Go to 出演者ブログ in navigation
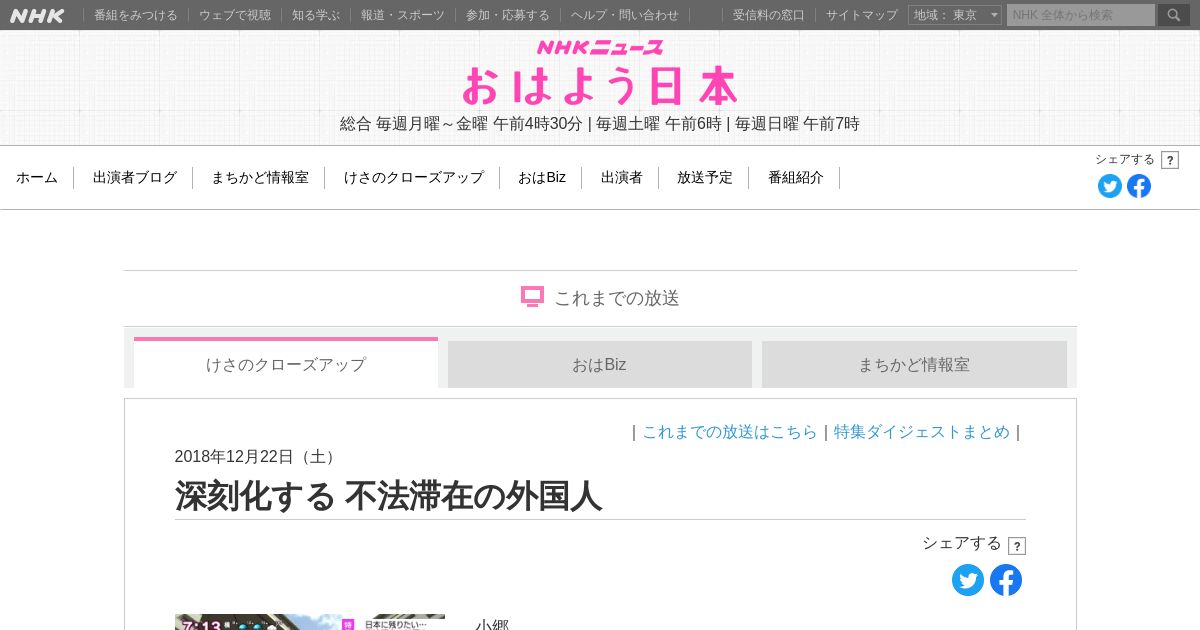Screen dimensions: 1200x630 pos(135,177)
